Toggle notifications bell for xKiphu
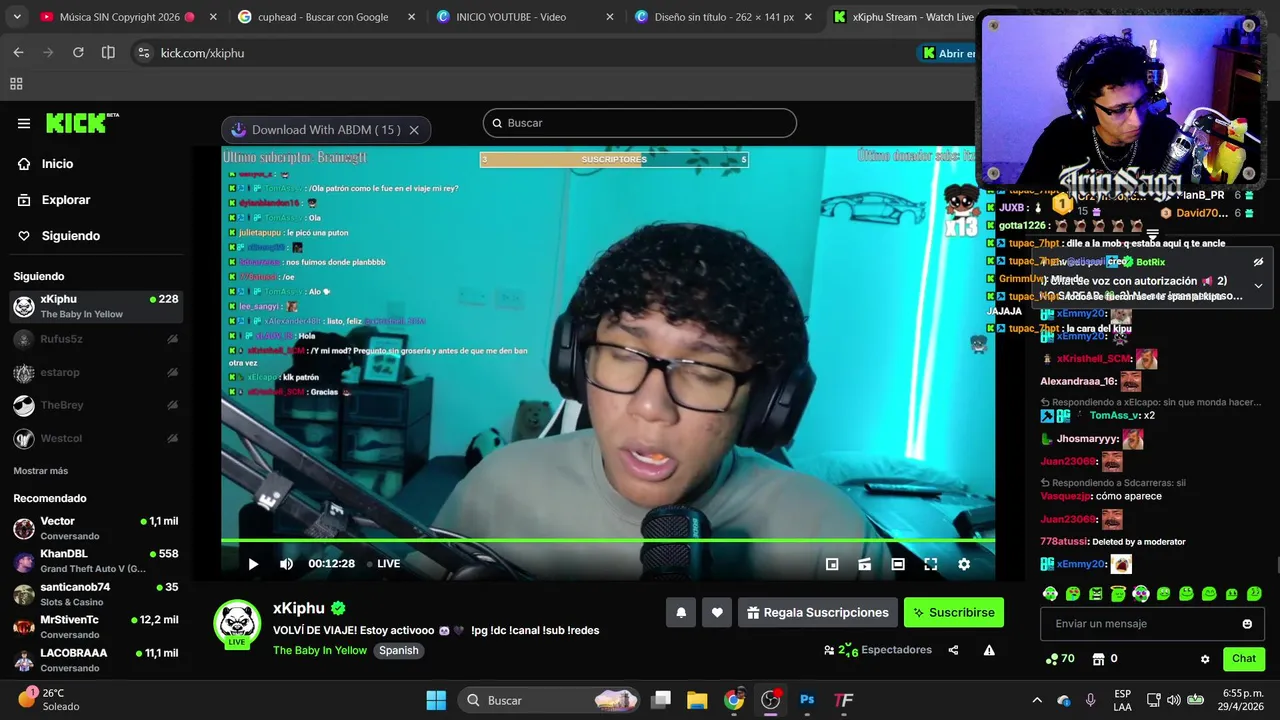The width and height of the screenshot is (1280, 720). click(x=681, y=613)
